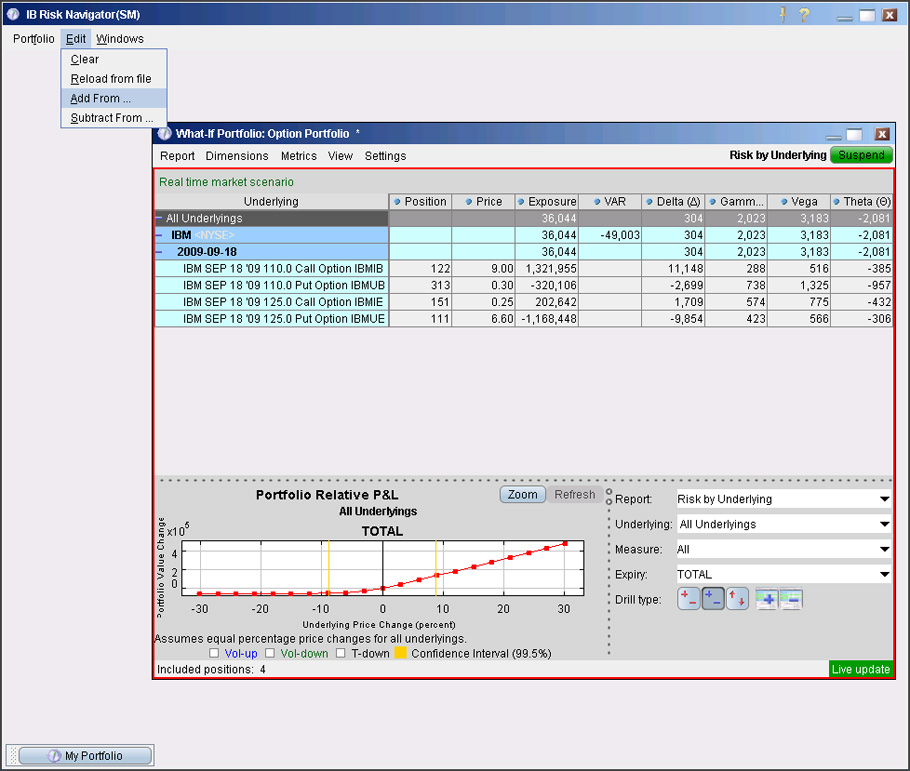This screenshot has height=771, width=910.
Task: Open the Dimensions menu
Action: [x=237, y=156]
